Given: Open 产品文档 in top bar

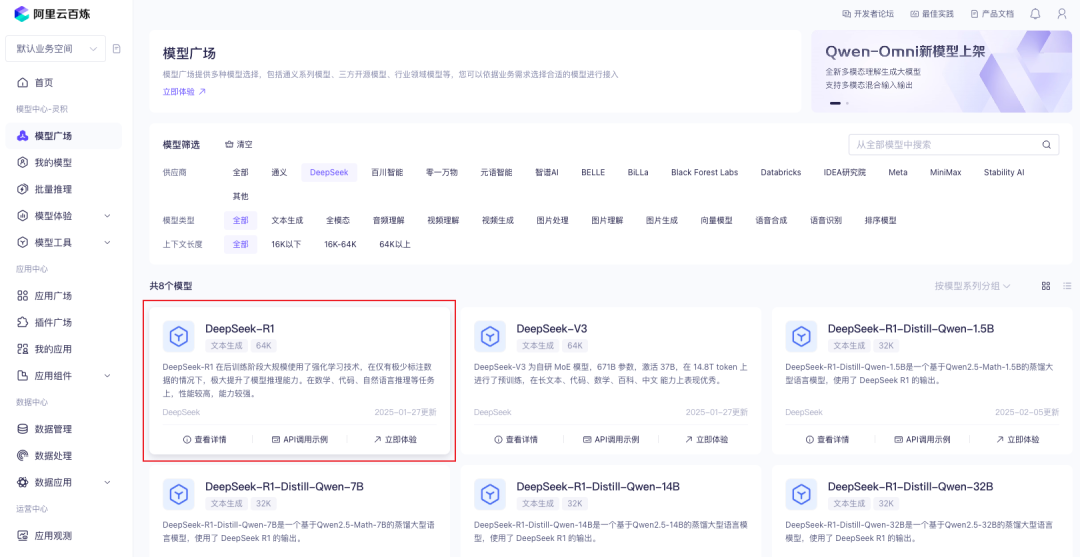Looking at the screenshot, I should [992, 14].
